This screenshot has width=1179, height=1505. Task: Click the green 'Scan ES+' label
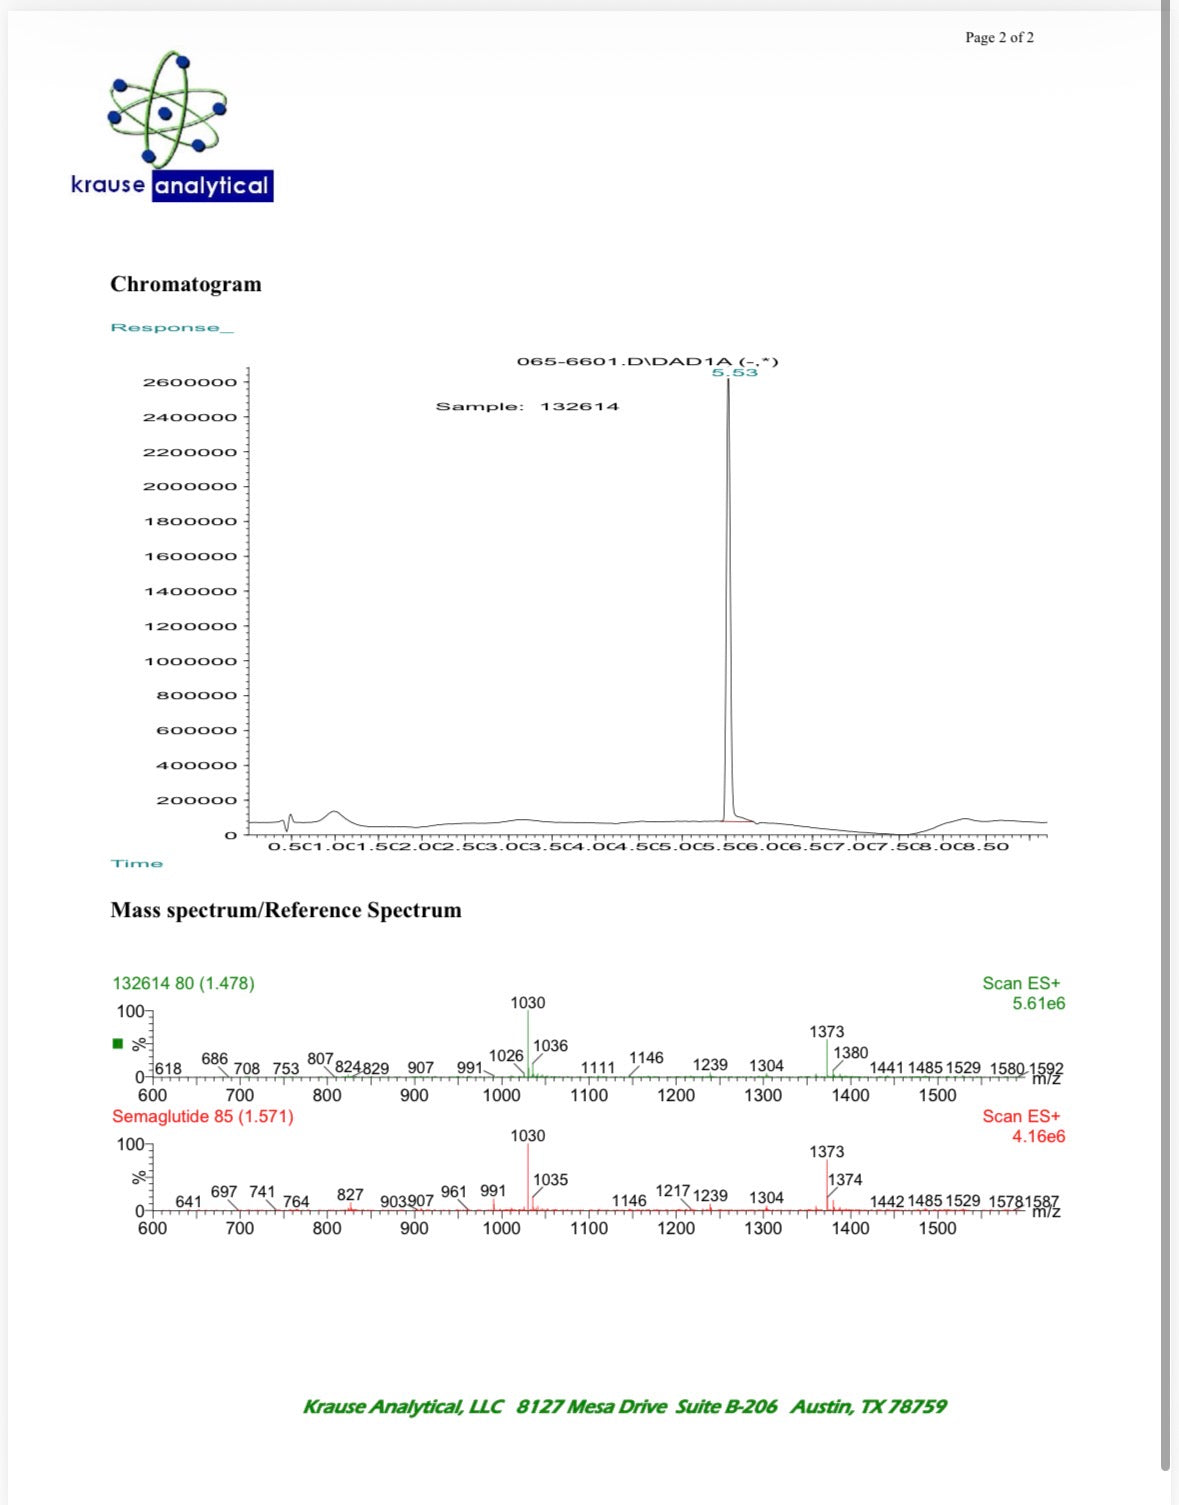[x=1021, y=983]
